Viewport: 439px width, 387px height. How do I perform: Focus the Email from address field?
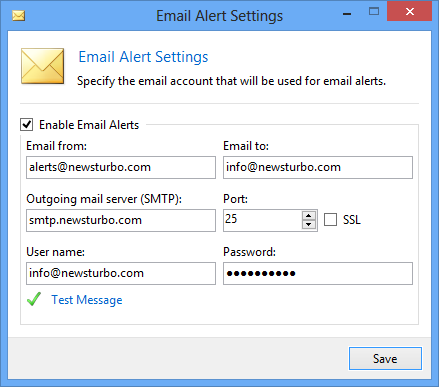[x=121, y=167]
